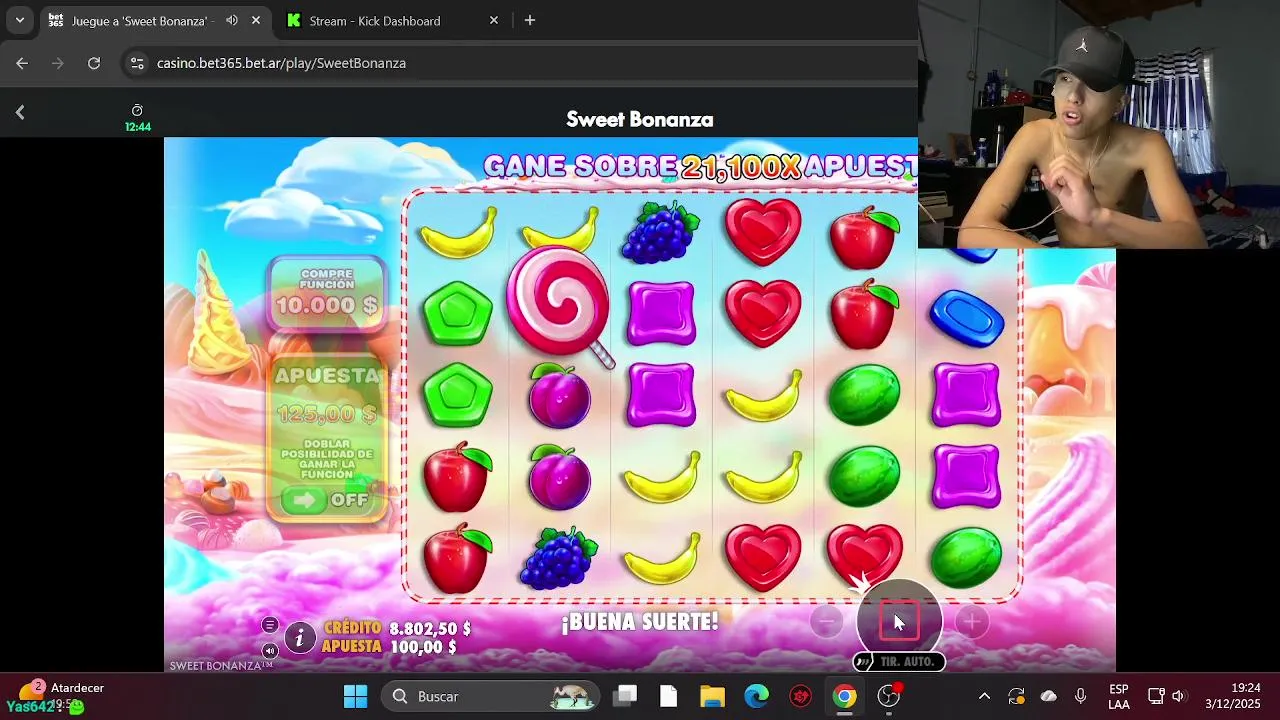Open the game hamburger menu icon
This screenshot has height=720, width=1280.
click(270, 625)
